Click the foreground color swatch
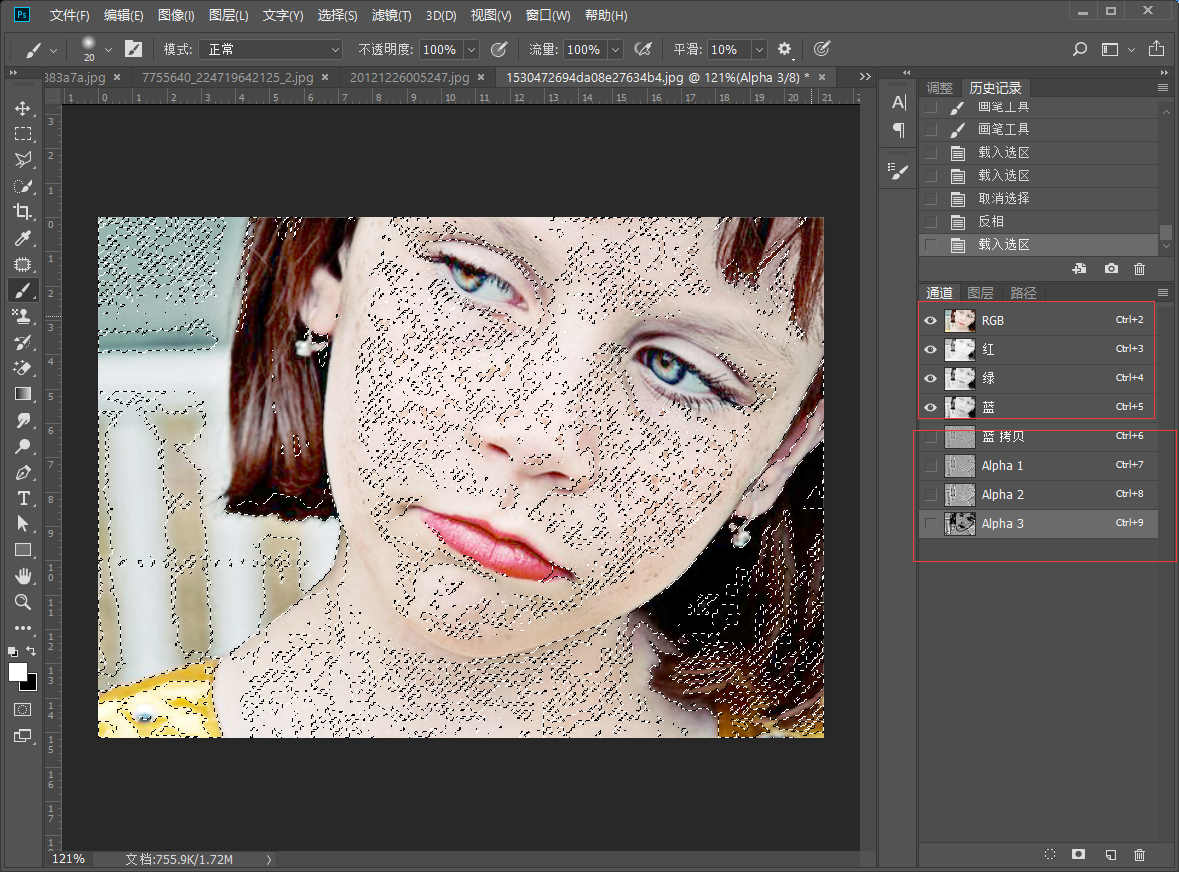 (18, 672)
